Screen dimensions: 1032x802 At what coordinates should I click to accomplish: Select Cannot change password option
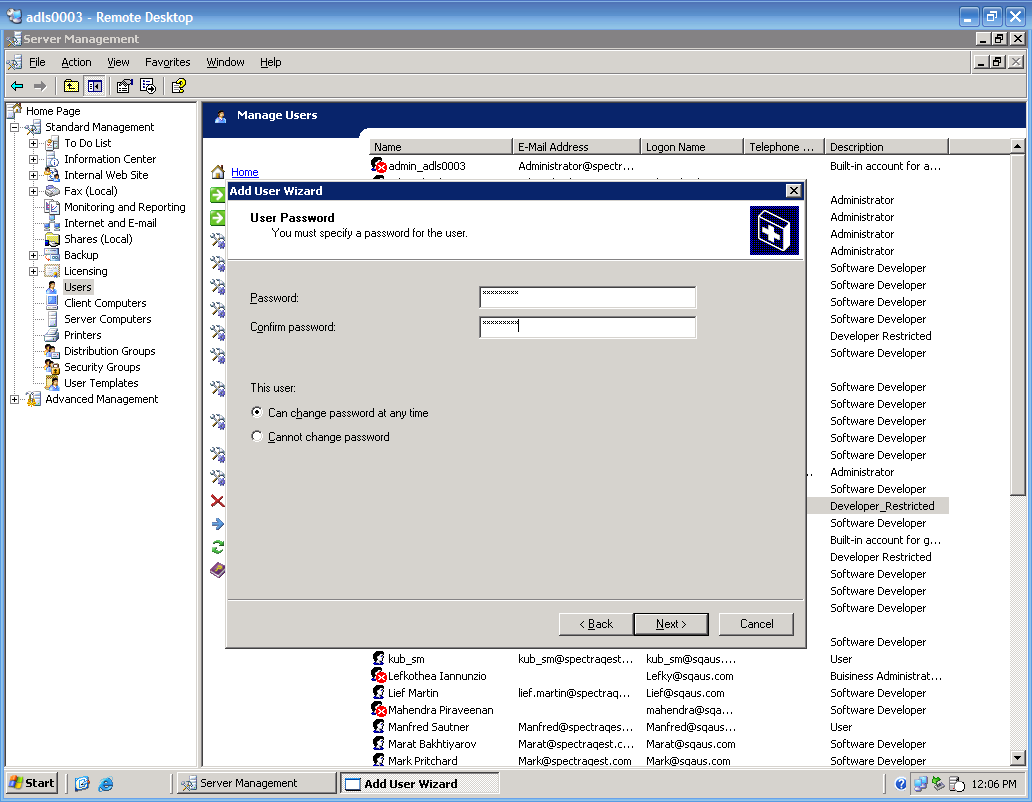(257, 436)
